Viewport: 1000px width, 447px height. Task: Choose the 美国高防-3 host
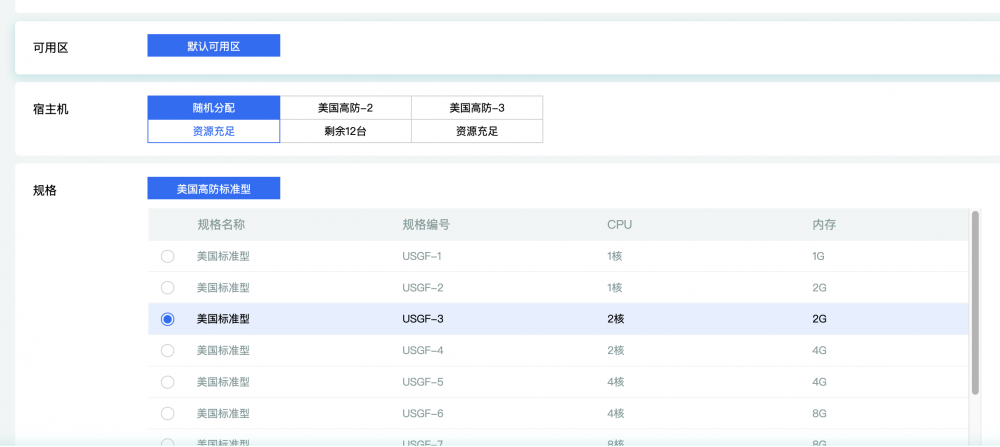click(x=477, y=108)
